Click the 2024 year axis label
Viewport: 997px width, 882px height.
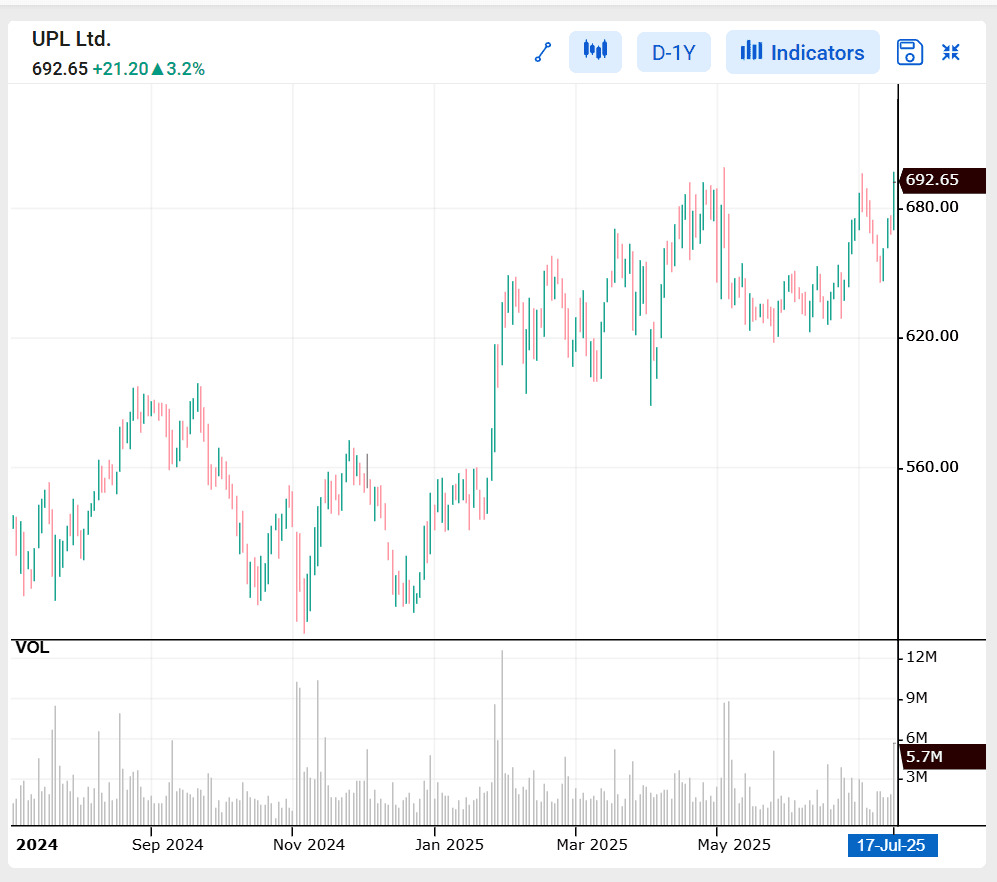37,844
